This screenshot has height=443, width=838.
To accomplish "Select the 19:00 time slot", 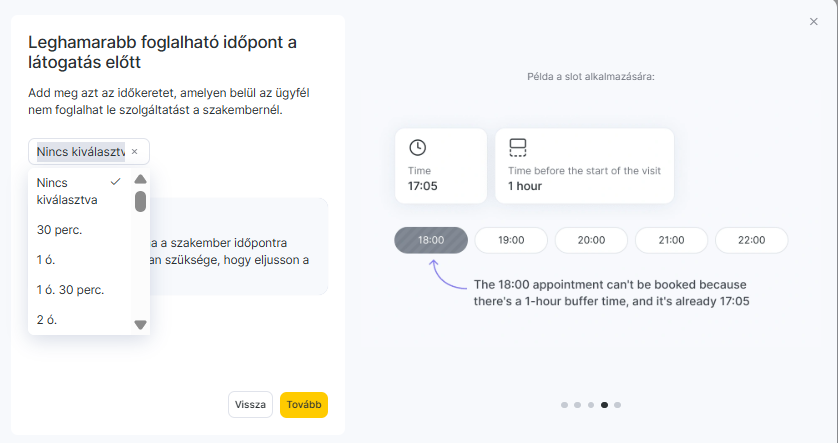I will click(x=511, y=240).
